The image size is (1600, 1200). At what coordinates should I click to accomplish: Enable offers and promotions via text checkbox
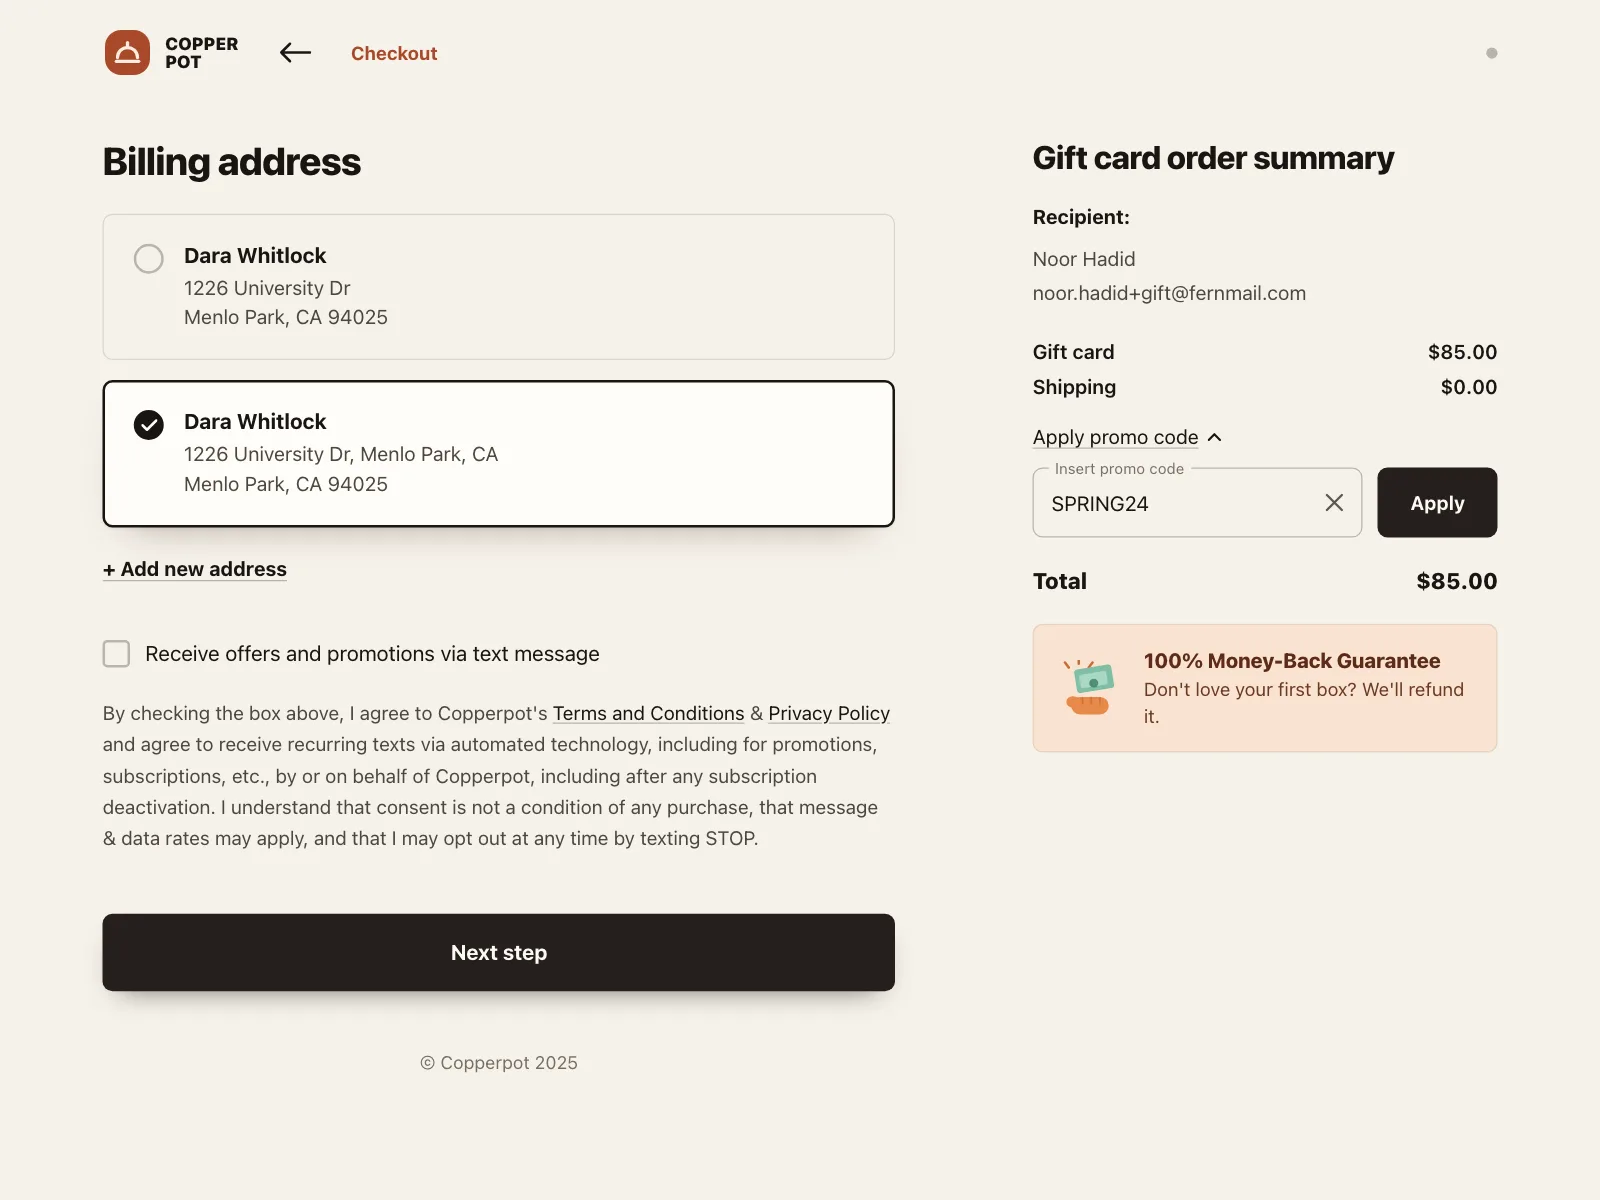pos(117,654)
